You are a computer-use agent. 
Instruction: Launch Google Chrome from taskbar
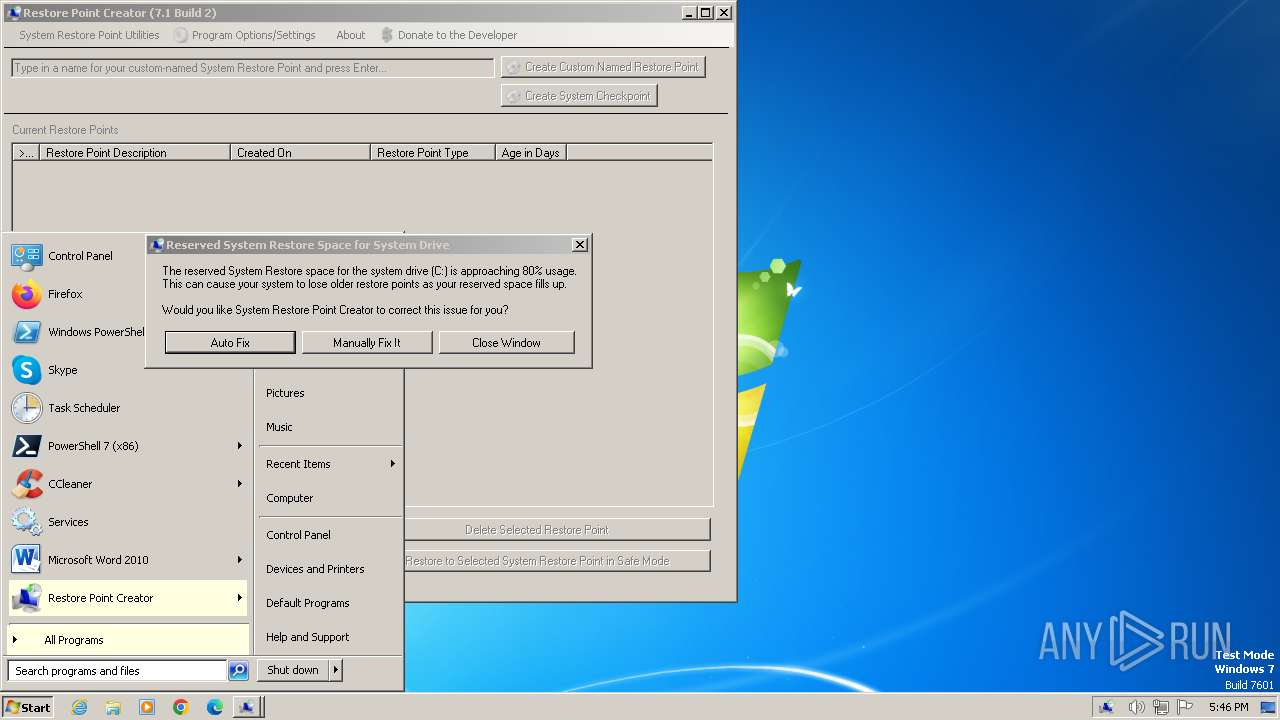tap(181, 707)
